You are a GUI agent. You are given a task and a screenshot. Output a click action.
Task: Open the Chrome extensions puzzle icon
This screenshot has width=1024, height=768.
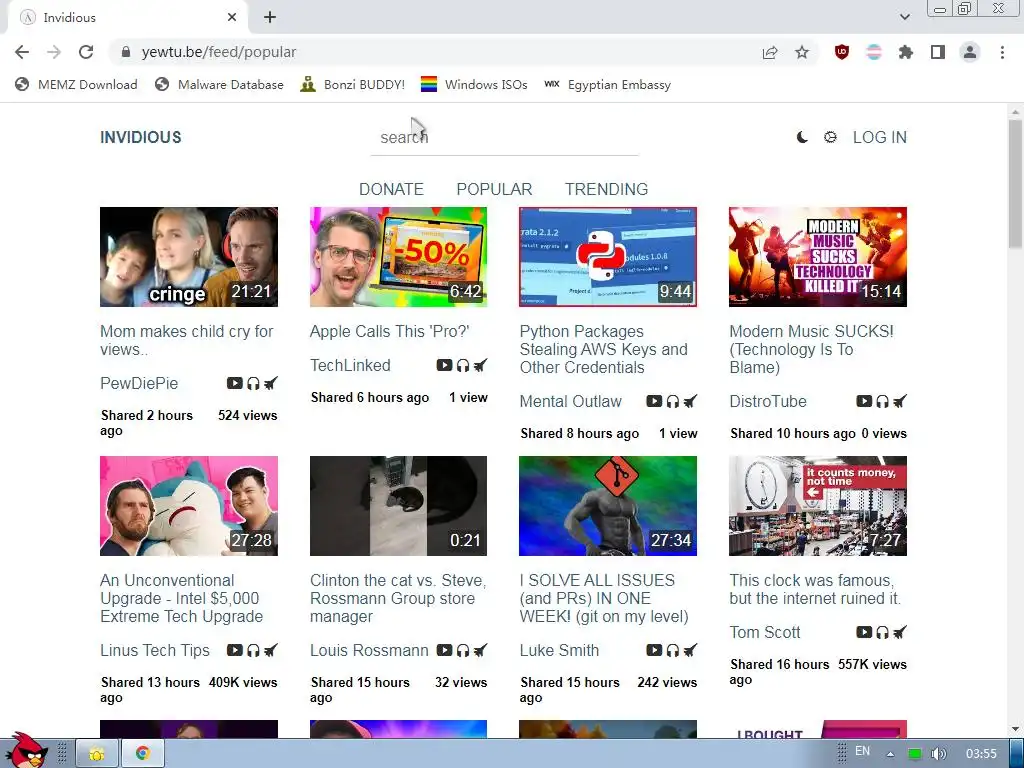click(x=906, y=52)
